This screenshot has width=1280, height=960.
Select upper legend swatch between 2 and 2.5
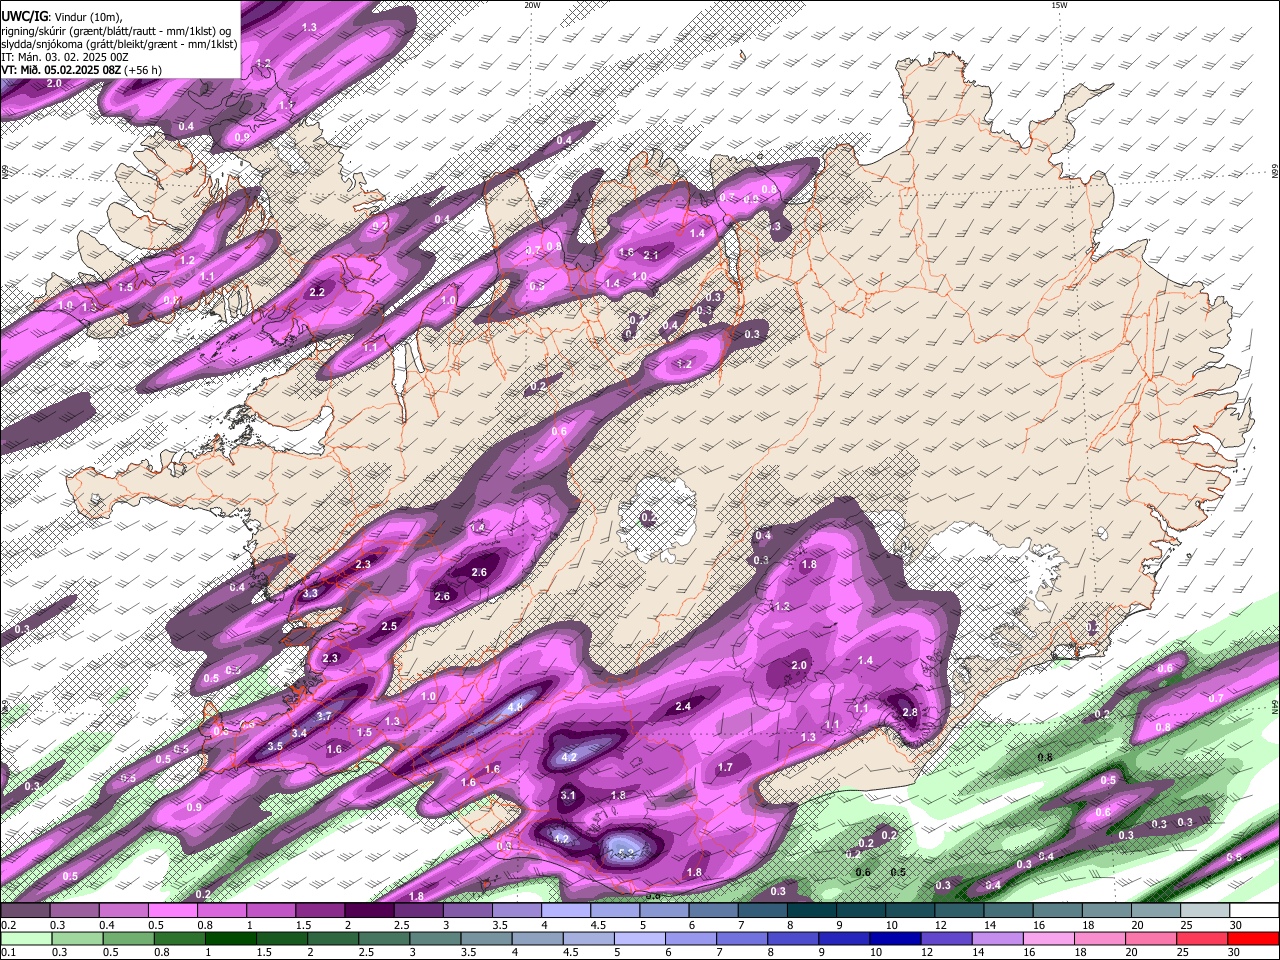(x=369, y=911)
